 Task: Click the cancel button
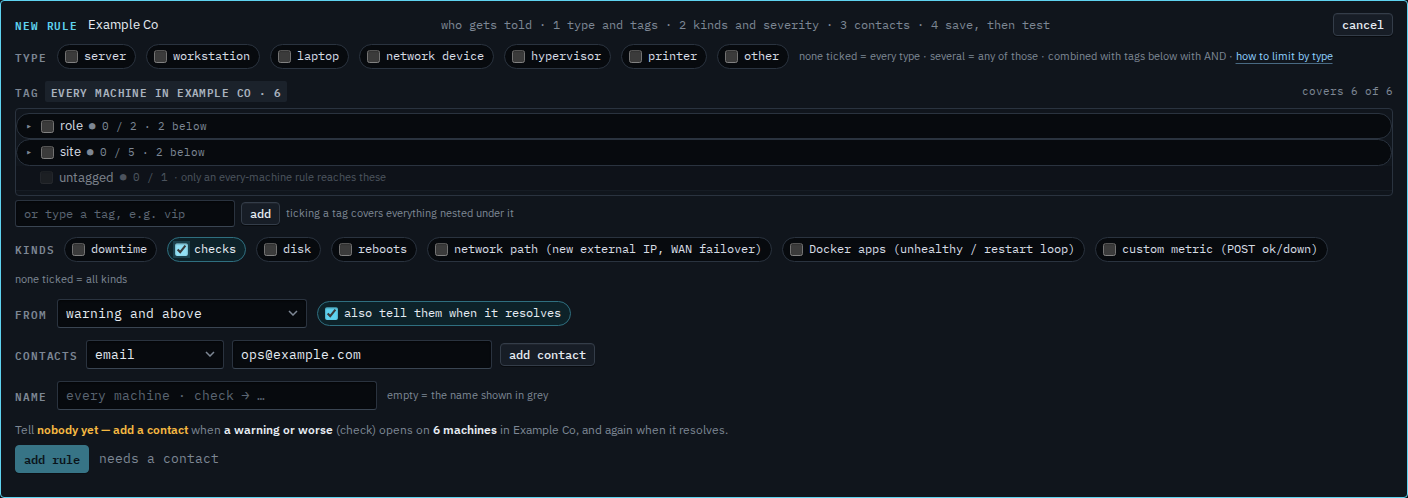pos(1362,25)
